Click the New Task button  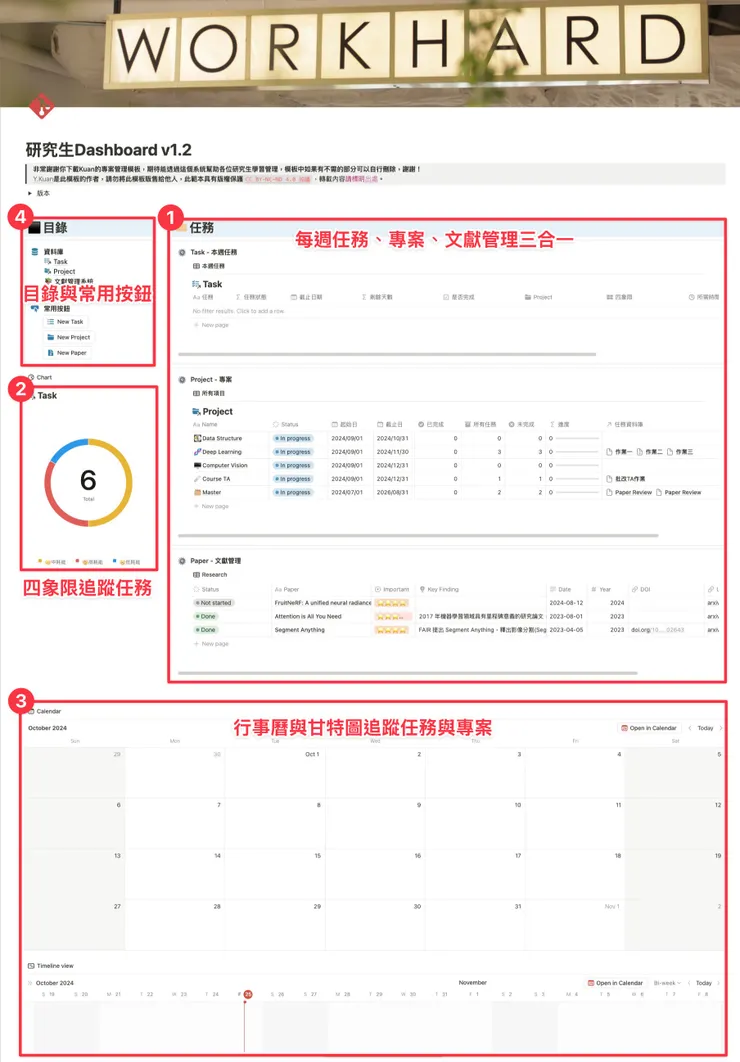pos(65,322)
